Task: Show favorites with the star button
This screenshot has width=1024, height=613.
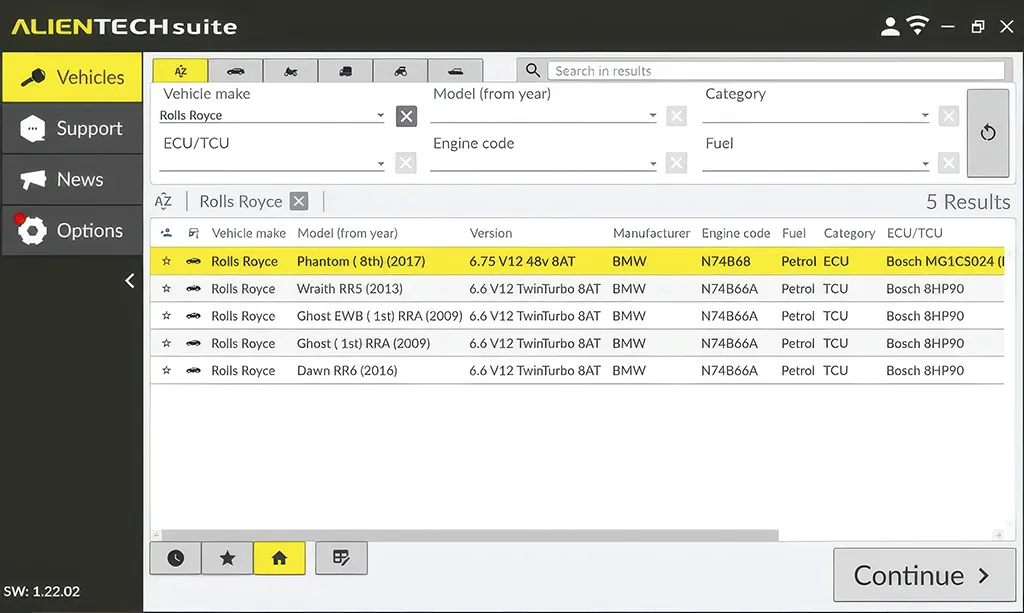Action: click(228, 558)
